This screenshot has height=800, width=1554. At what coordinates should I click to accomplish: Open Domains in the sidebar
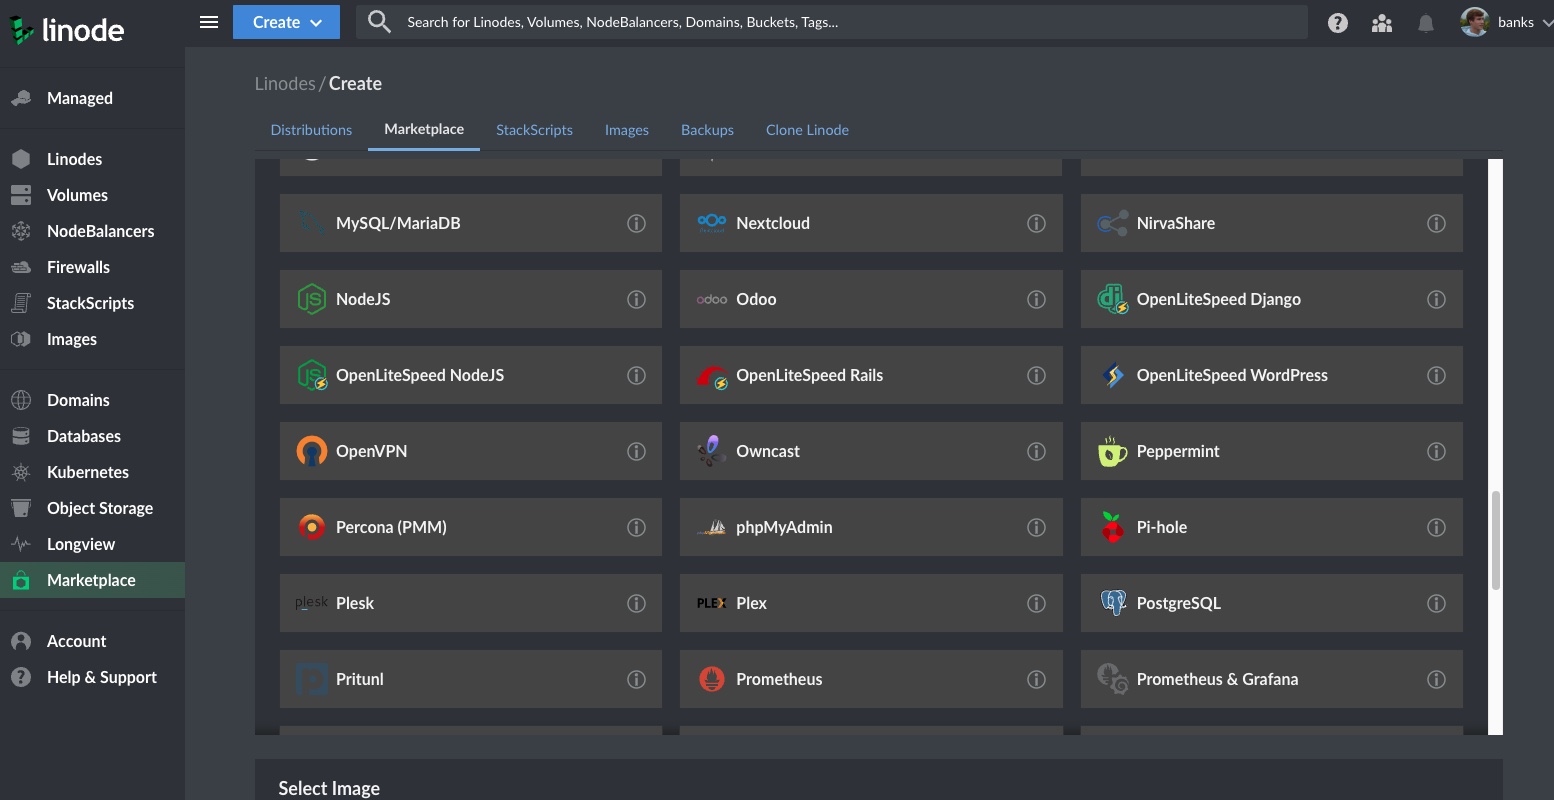pyautogui.click(x=92, y=400)
